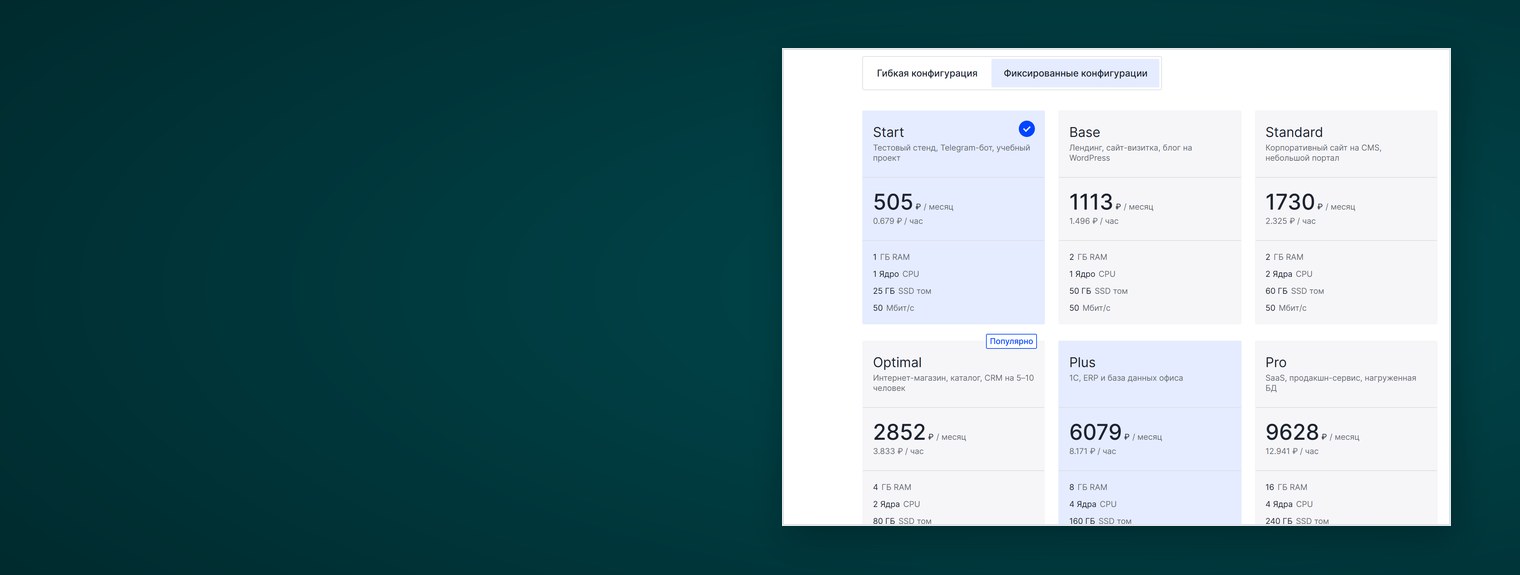Choose the Standard plan card

click(1346, 217)
